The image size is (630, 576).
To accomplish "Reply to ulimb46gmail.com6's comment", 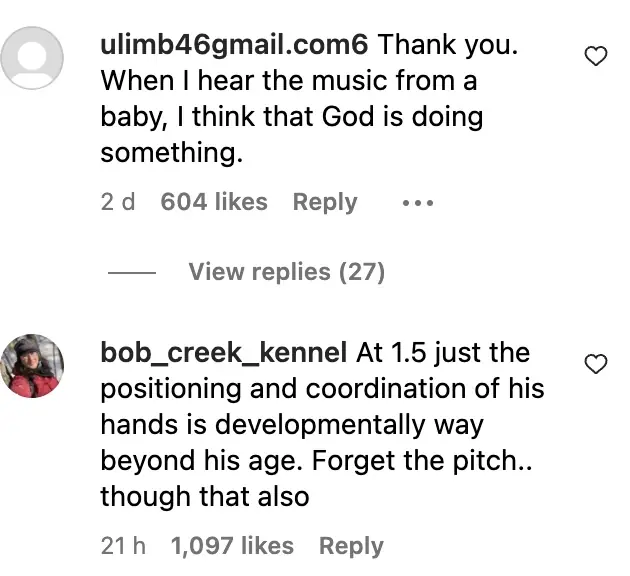I will point(324,202).
